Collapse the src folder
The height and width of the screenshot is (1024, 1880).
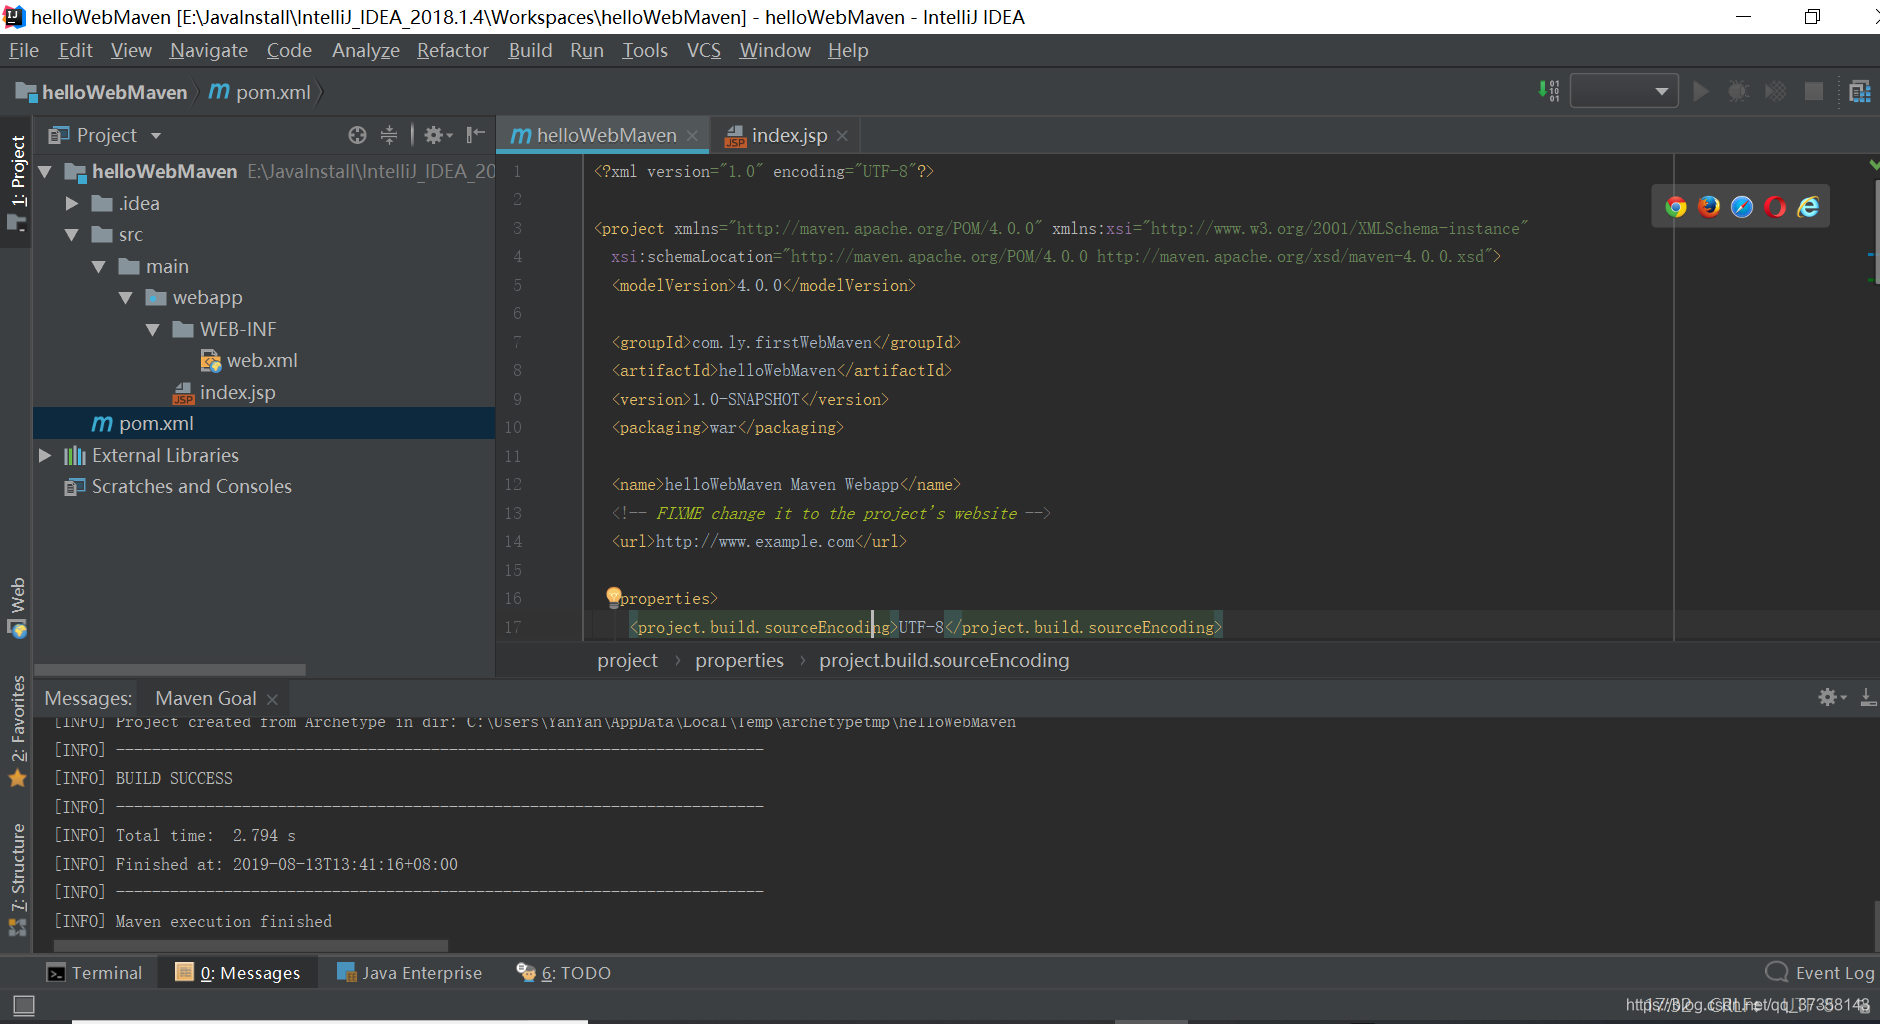72,235
